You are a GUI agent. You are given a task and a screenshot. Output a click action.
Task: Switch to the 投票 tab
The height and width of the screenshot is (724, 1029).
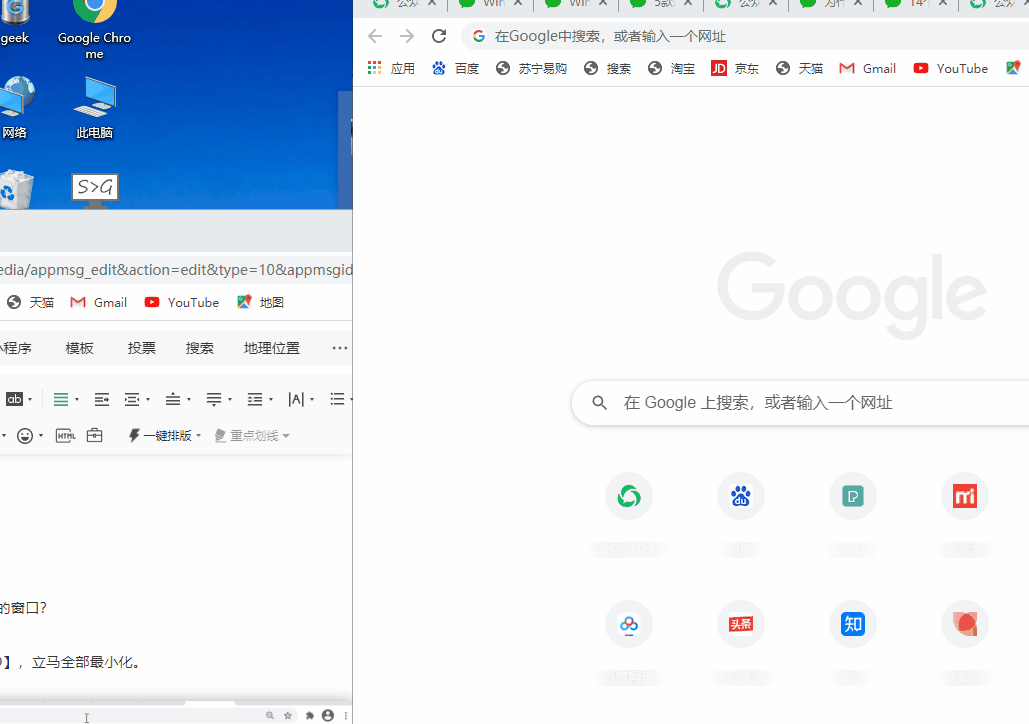pyautogui.click(x=141, y=347)
